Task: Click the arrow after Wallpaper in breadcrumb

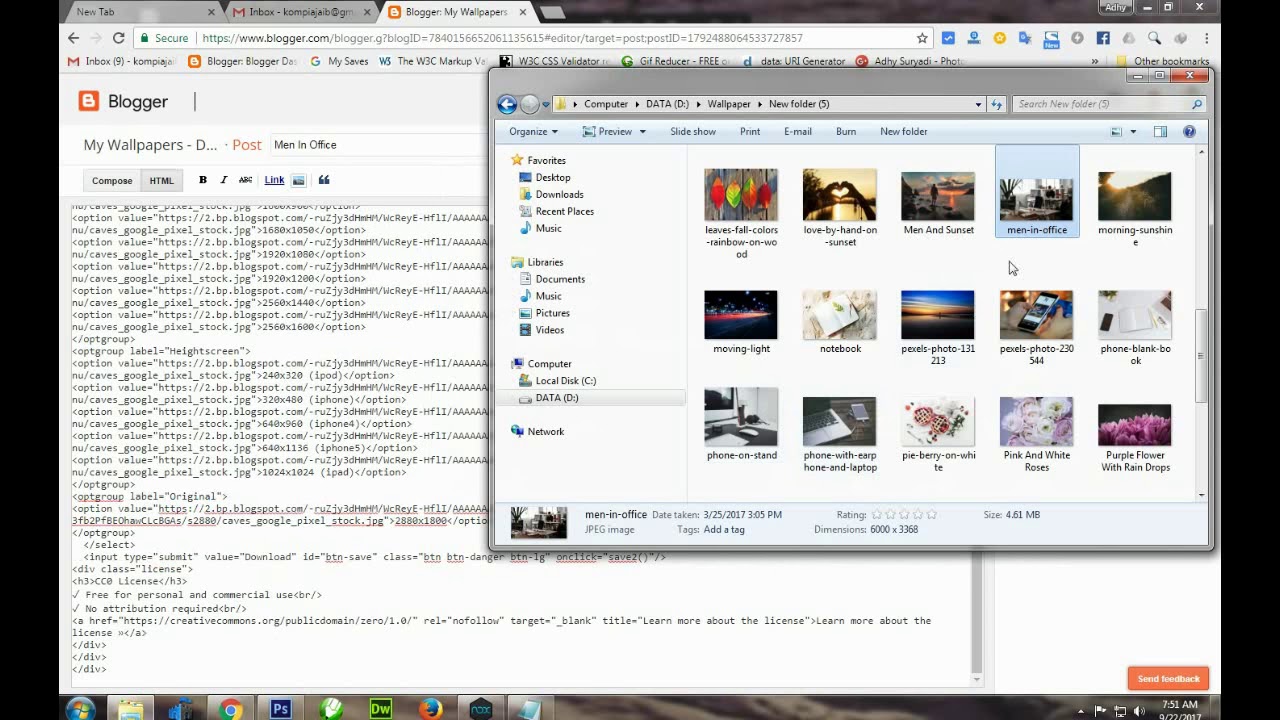Action: tap(760, 104)
